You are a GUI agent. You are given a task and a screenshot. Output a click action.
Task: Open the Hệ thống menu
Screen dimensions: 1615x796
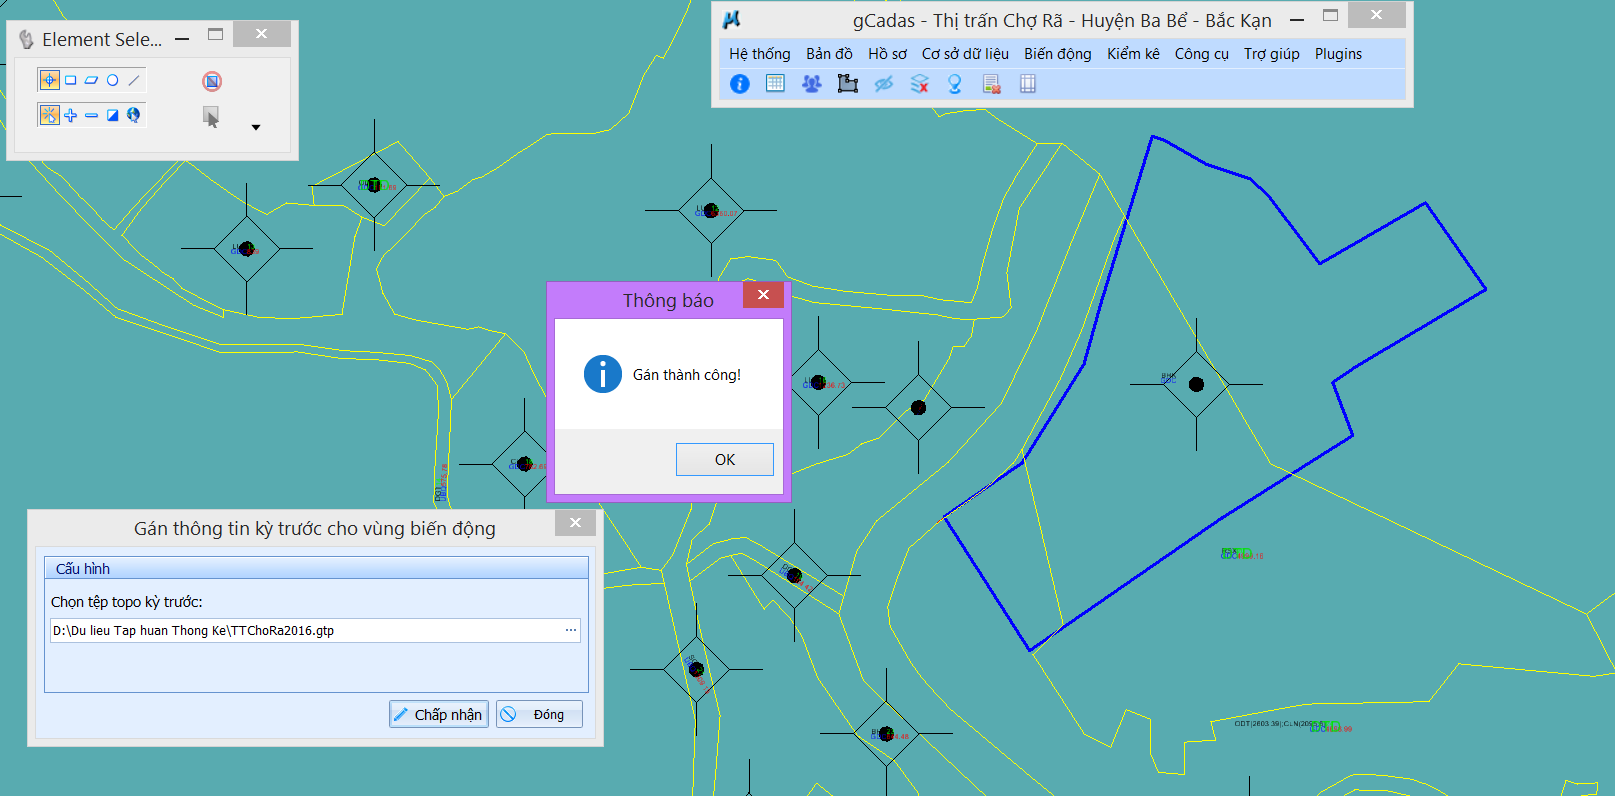[x=759, y=54]
